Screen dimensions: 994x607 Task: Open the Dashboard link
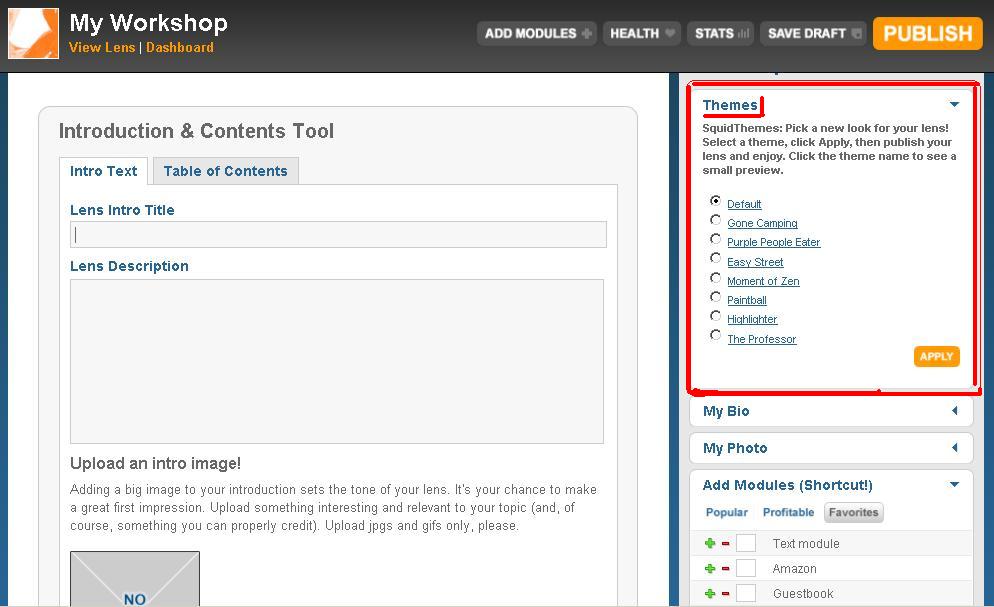(x=179, y=48)
